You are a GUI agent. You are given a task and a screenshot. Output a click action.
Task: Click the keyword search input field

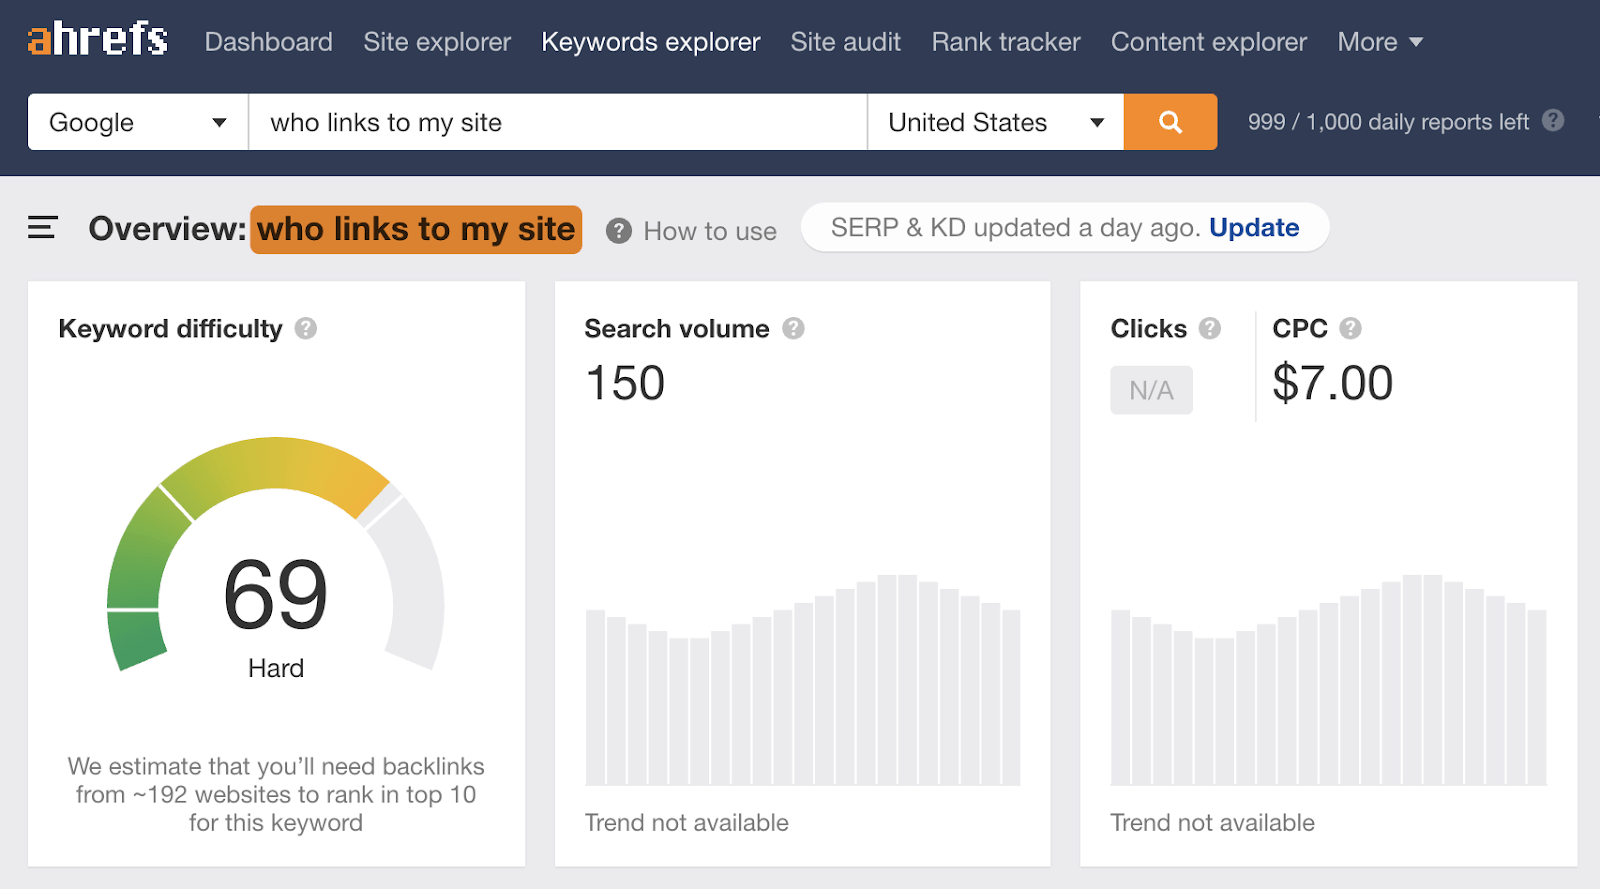[x=557, y=122]
